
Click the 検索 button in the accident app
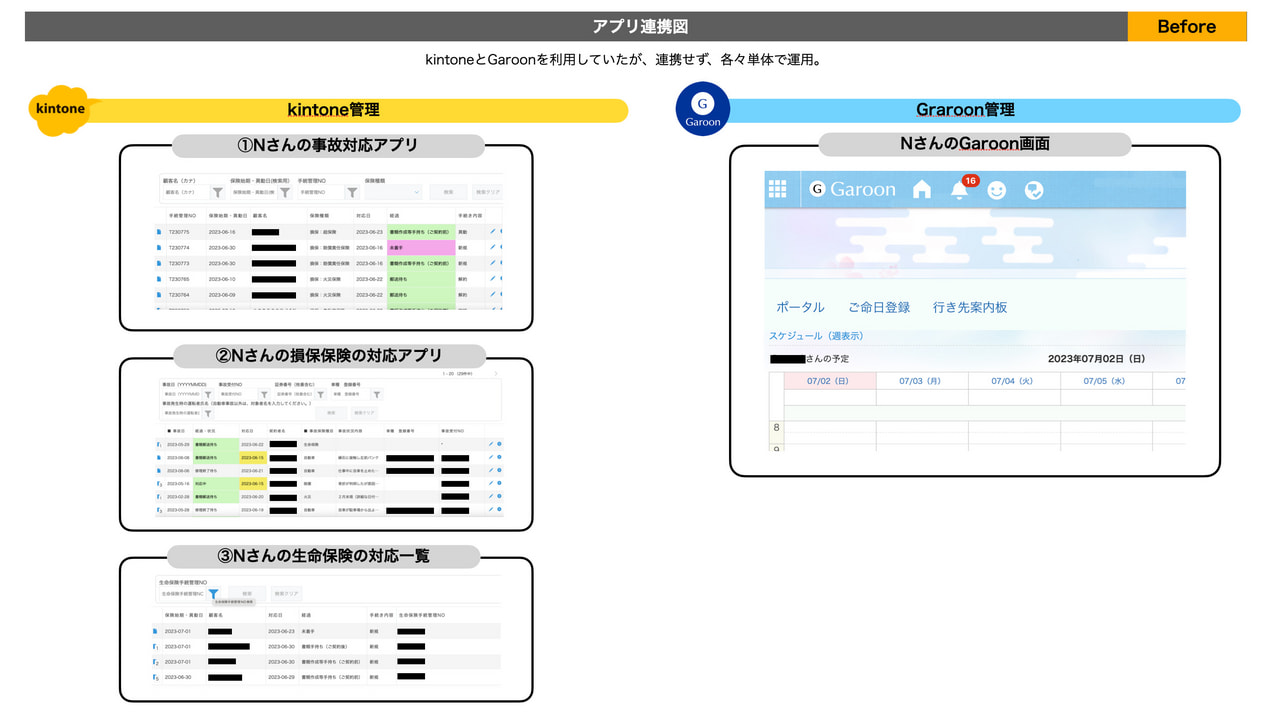click(448, 192)
